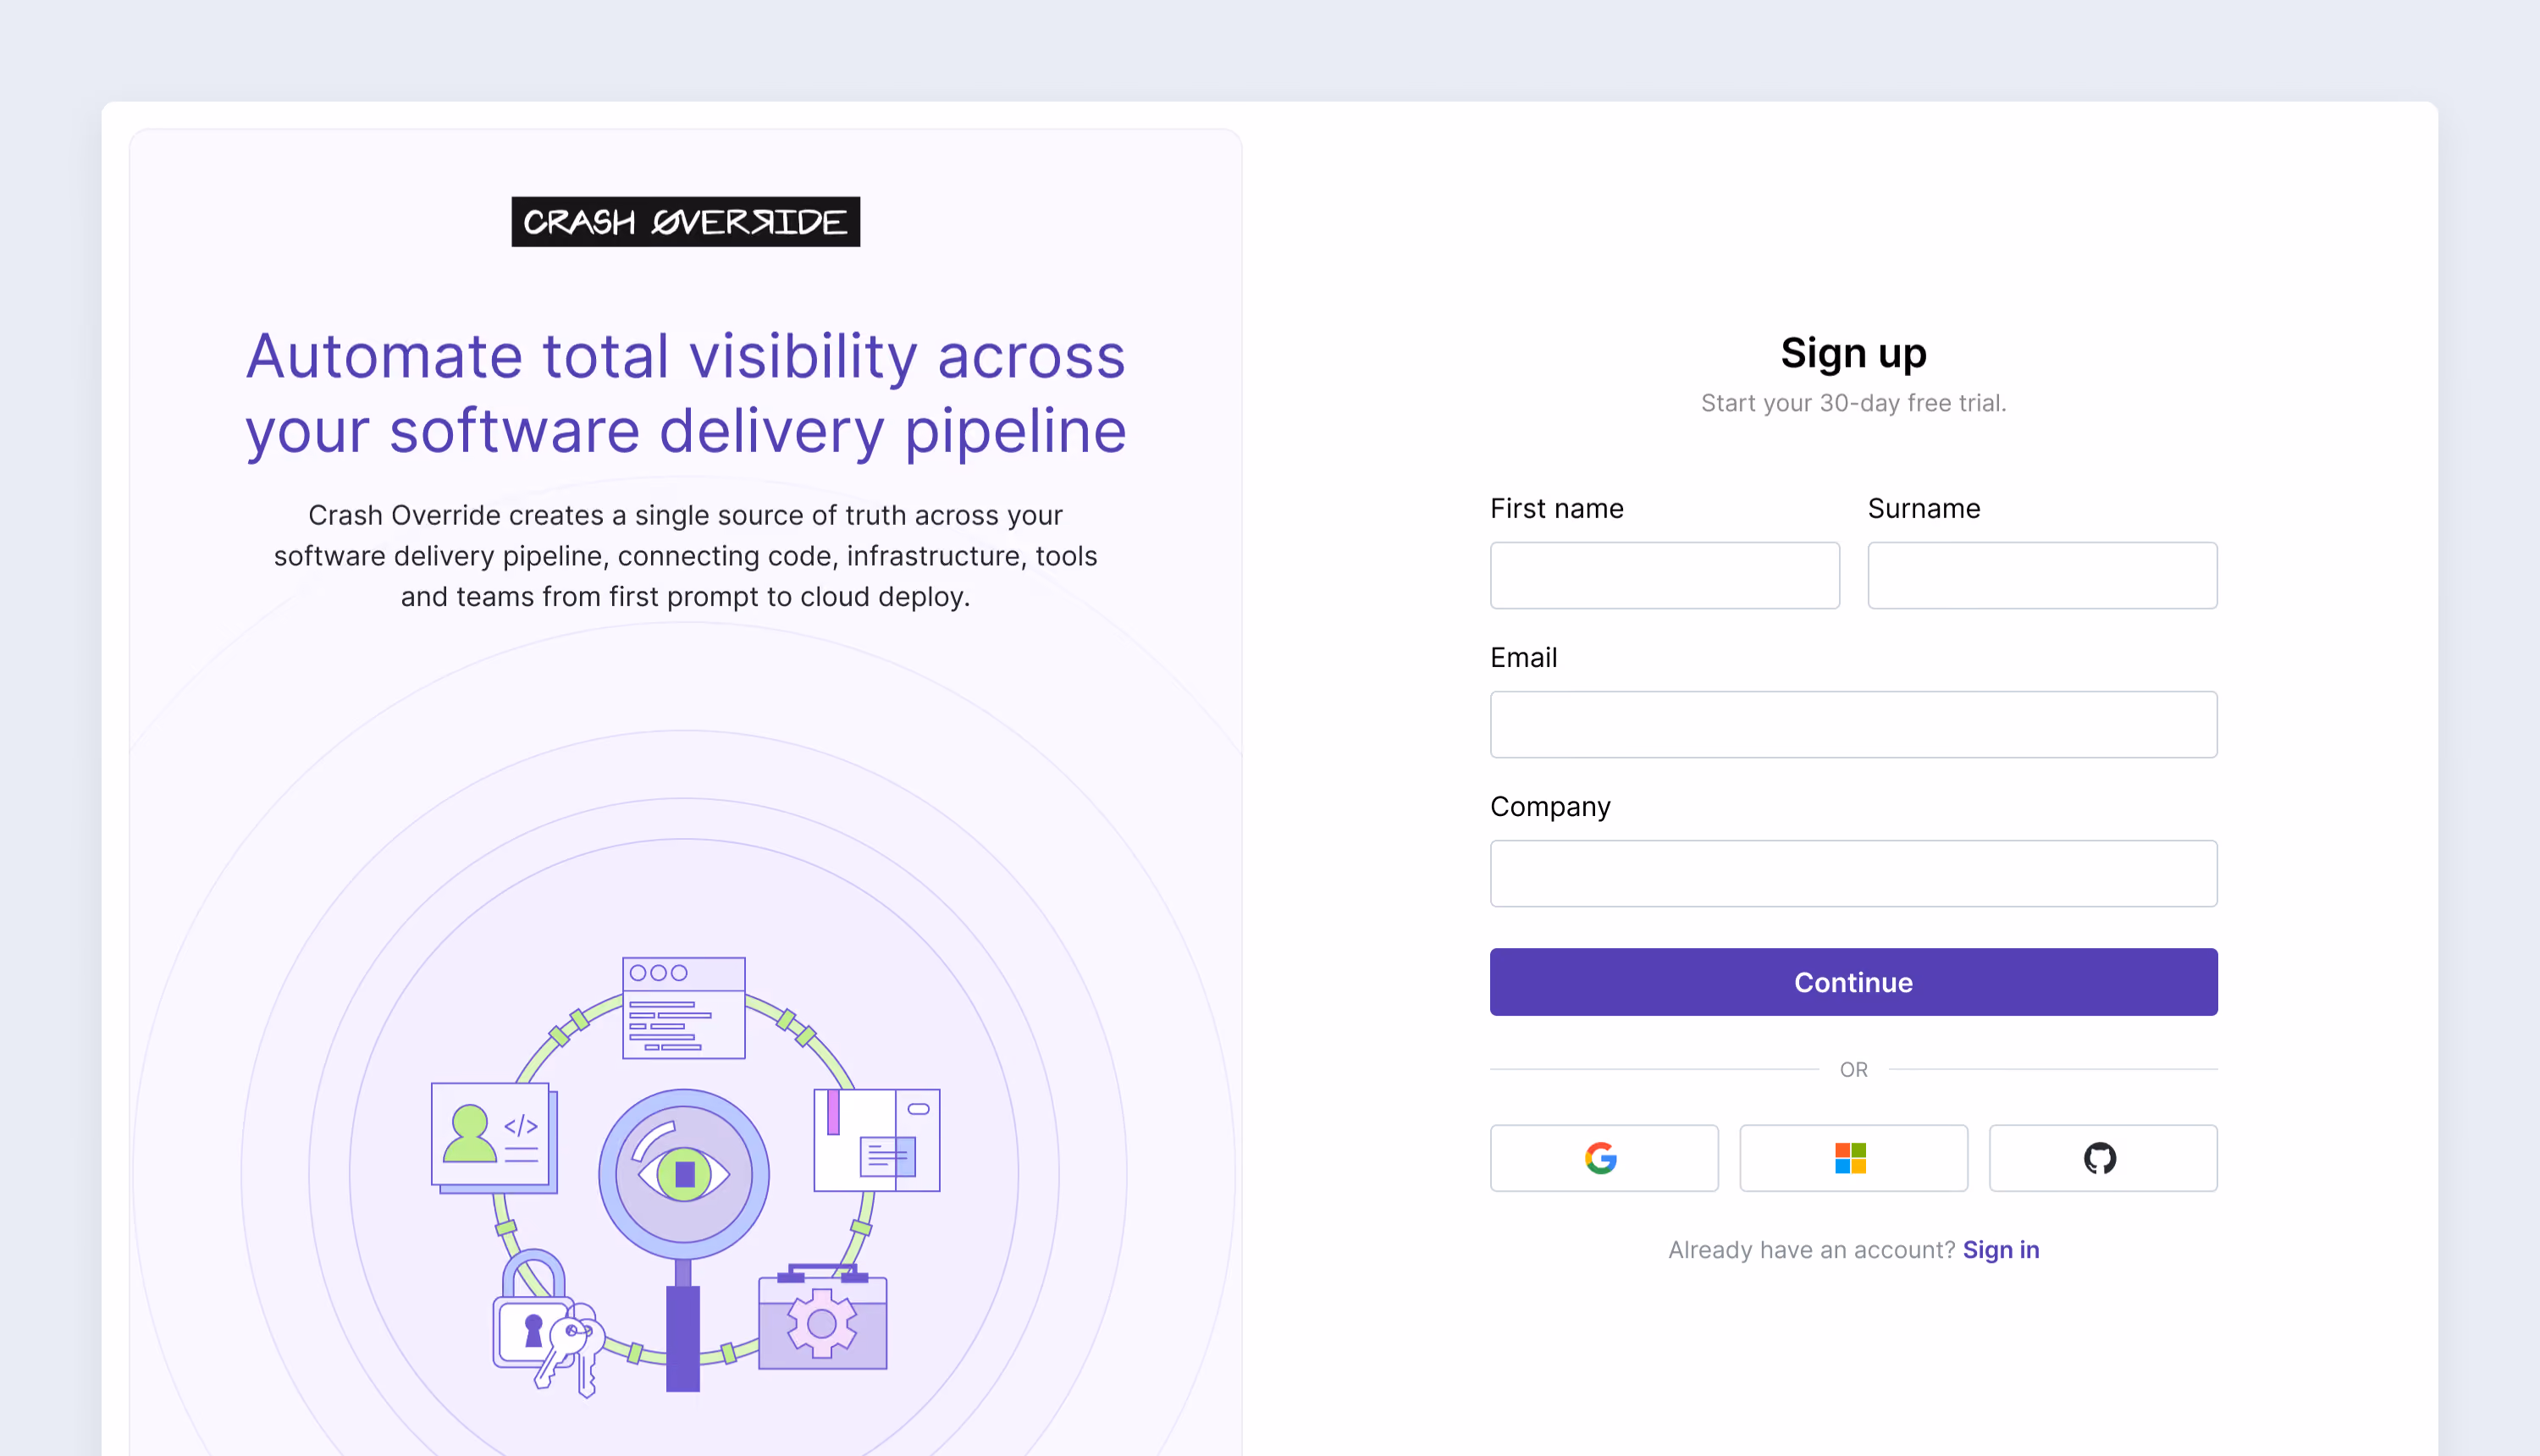Click the 'Email' label
Viewport: 2540px width, 1456px height.
(1523, 658)
